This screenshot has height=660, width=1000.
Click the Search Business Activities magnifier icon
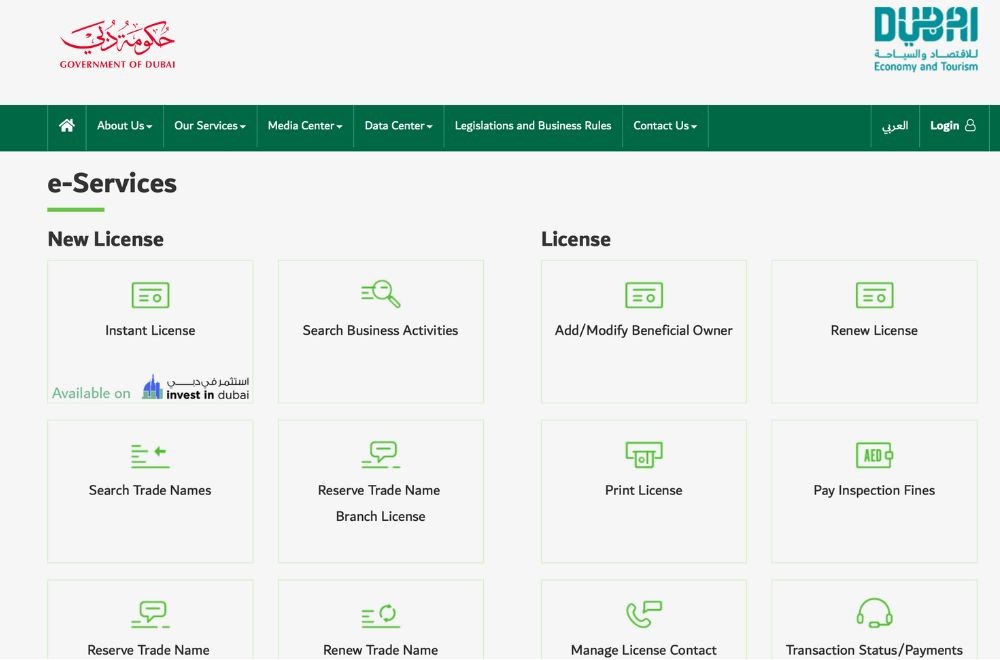(381, 294)
